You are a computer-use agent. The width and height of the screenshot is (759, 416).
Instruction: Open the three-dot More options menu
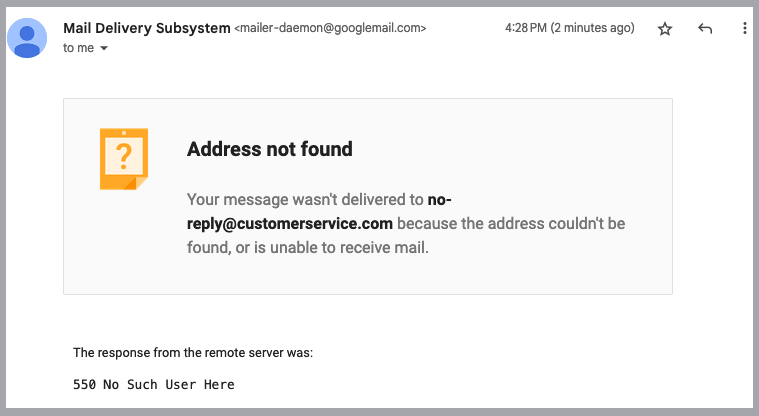[744, 29]
